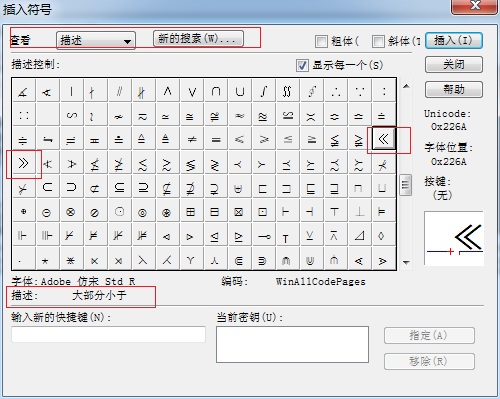Click the symbol grid scroll-down arrow
The image size is (500, 399).
click(x=406, y=262)
